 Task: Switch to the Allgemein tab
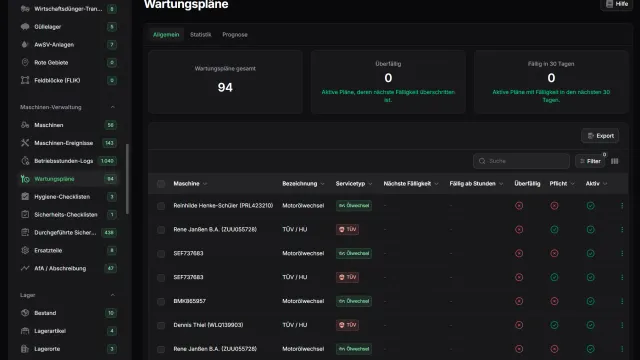(x=166, y=35)
